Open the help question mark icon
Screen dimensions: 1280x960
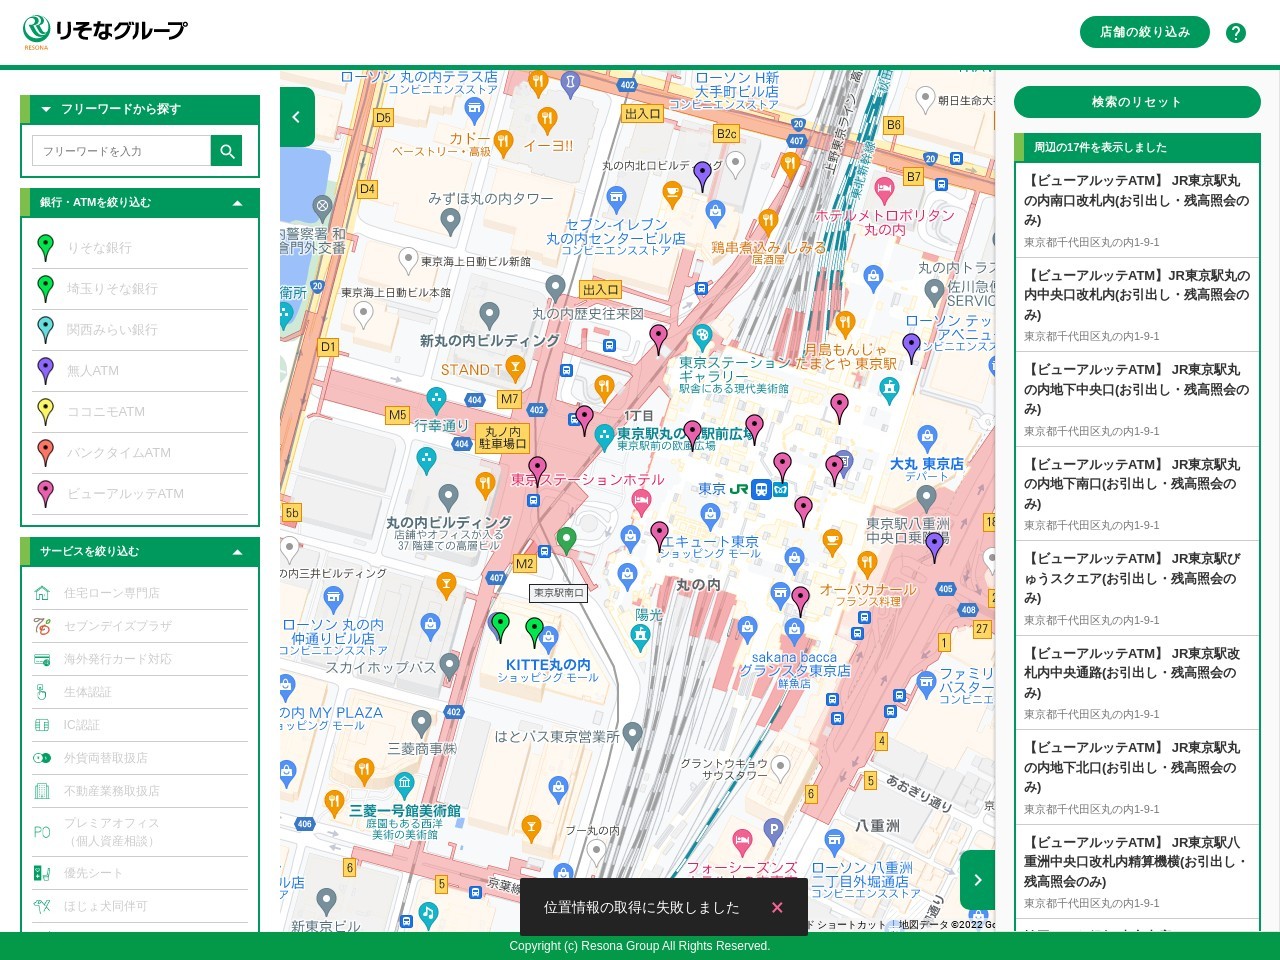click(1236, 33)
